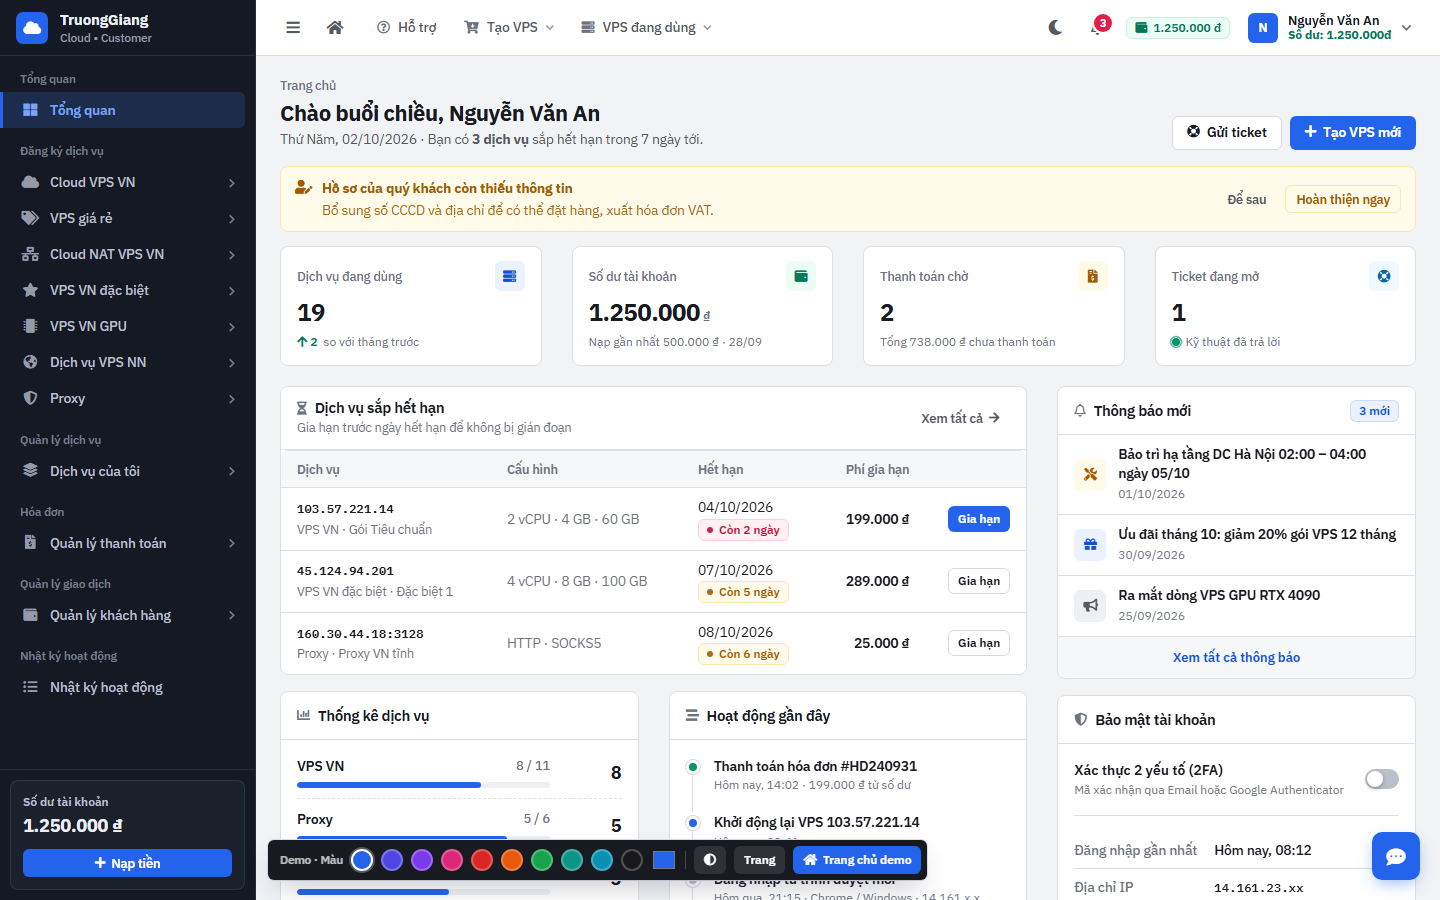
Task: Click Hoàn thiện ngay in the profile warning
Action: [x=1343, y=199]
